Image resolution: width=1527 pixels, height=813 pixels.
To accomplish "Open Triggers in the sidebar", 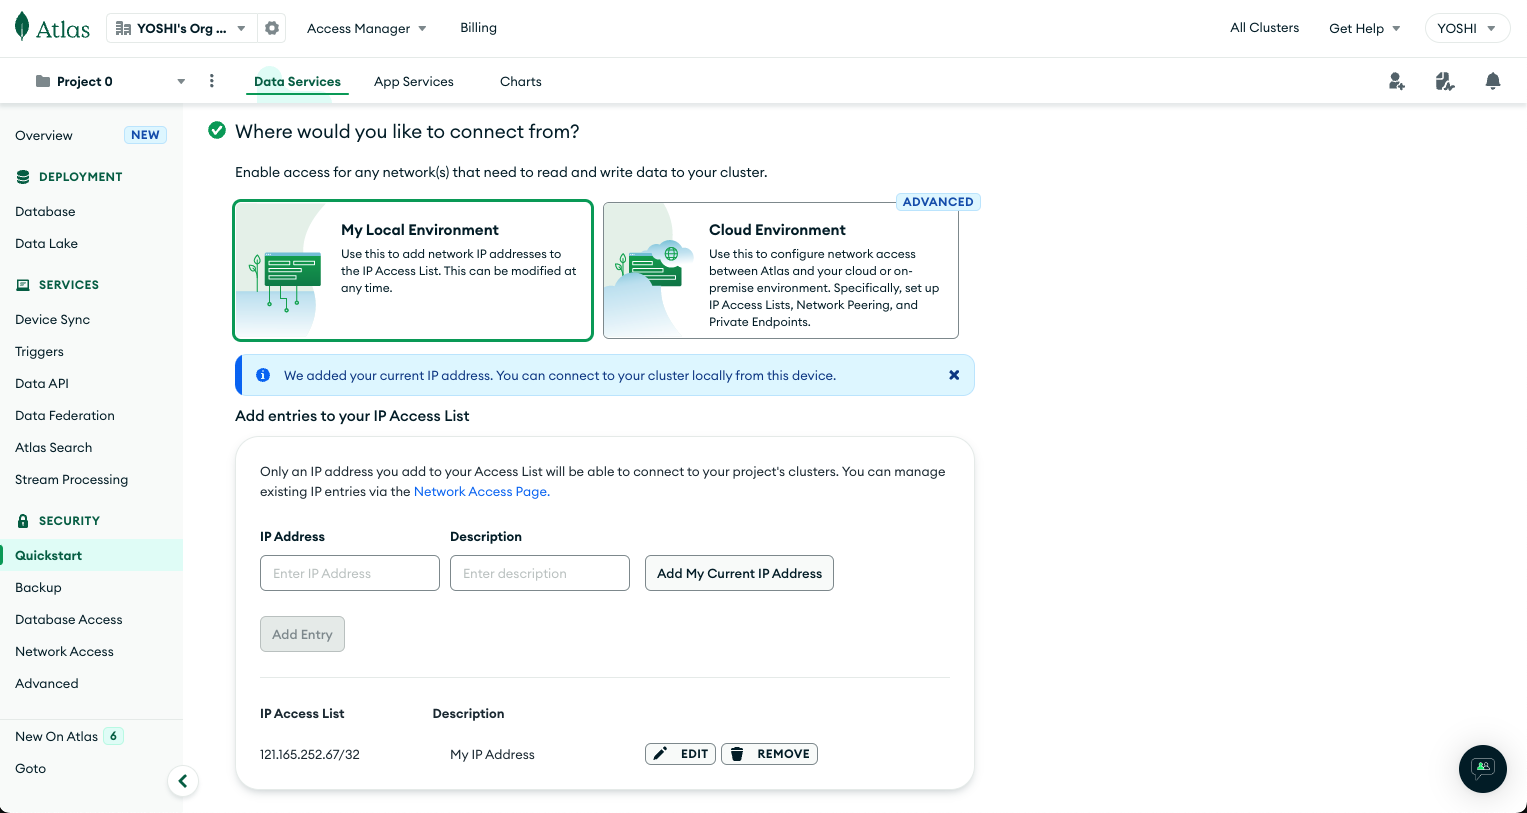I will [x=39, y=351].
